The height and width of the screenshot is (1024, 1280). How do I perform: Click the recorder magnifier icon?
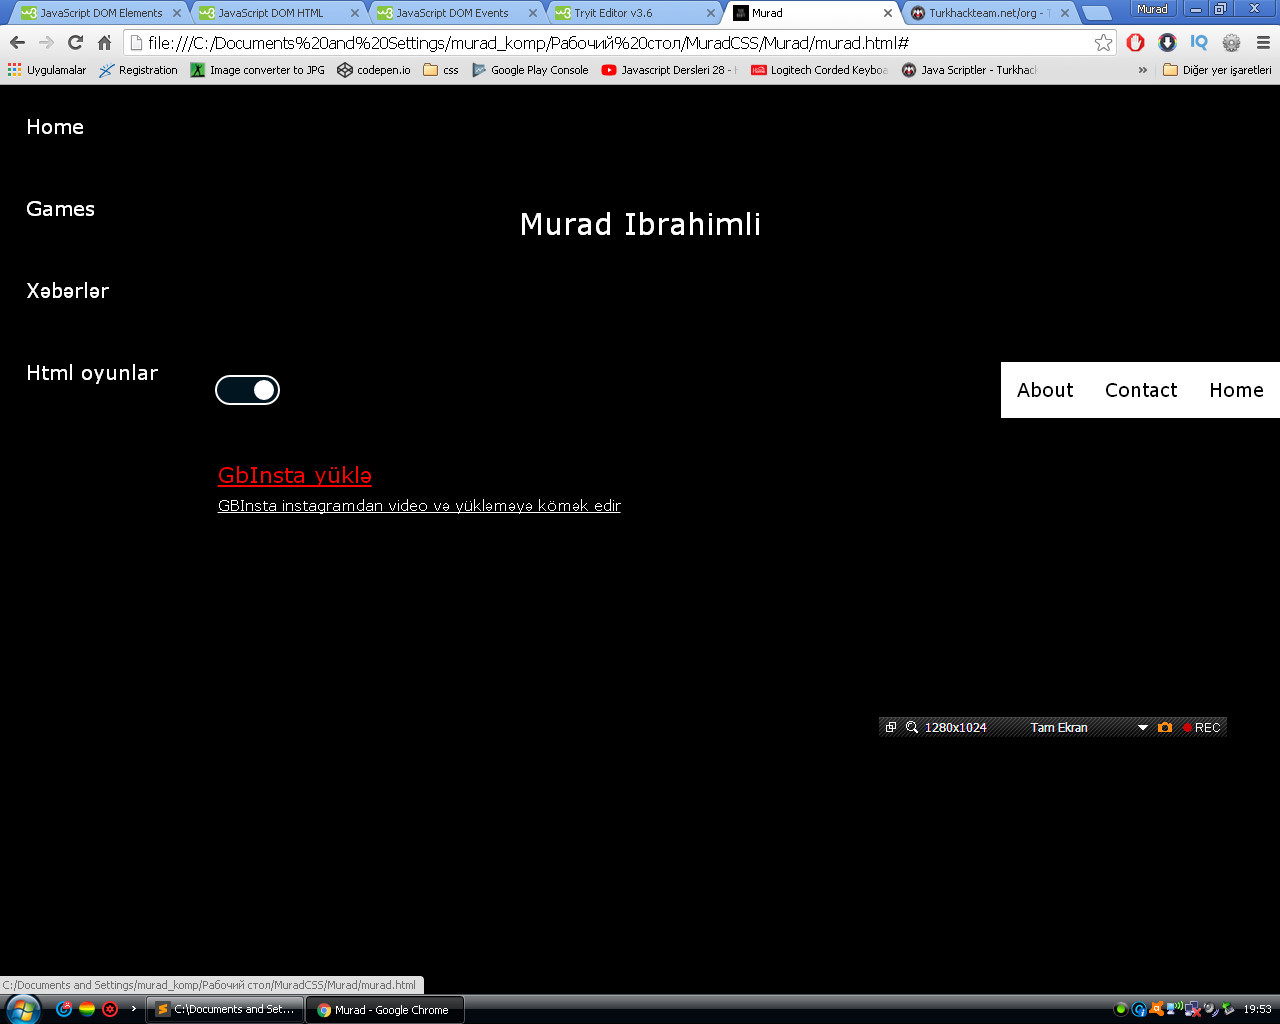912,727
